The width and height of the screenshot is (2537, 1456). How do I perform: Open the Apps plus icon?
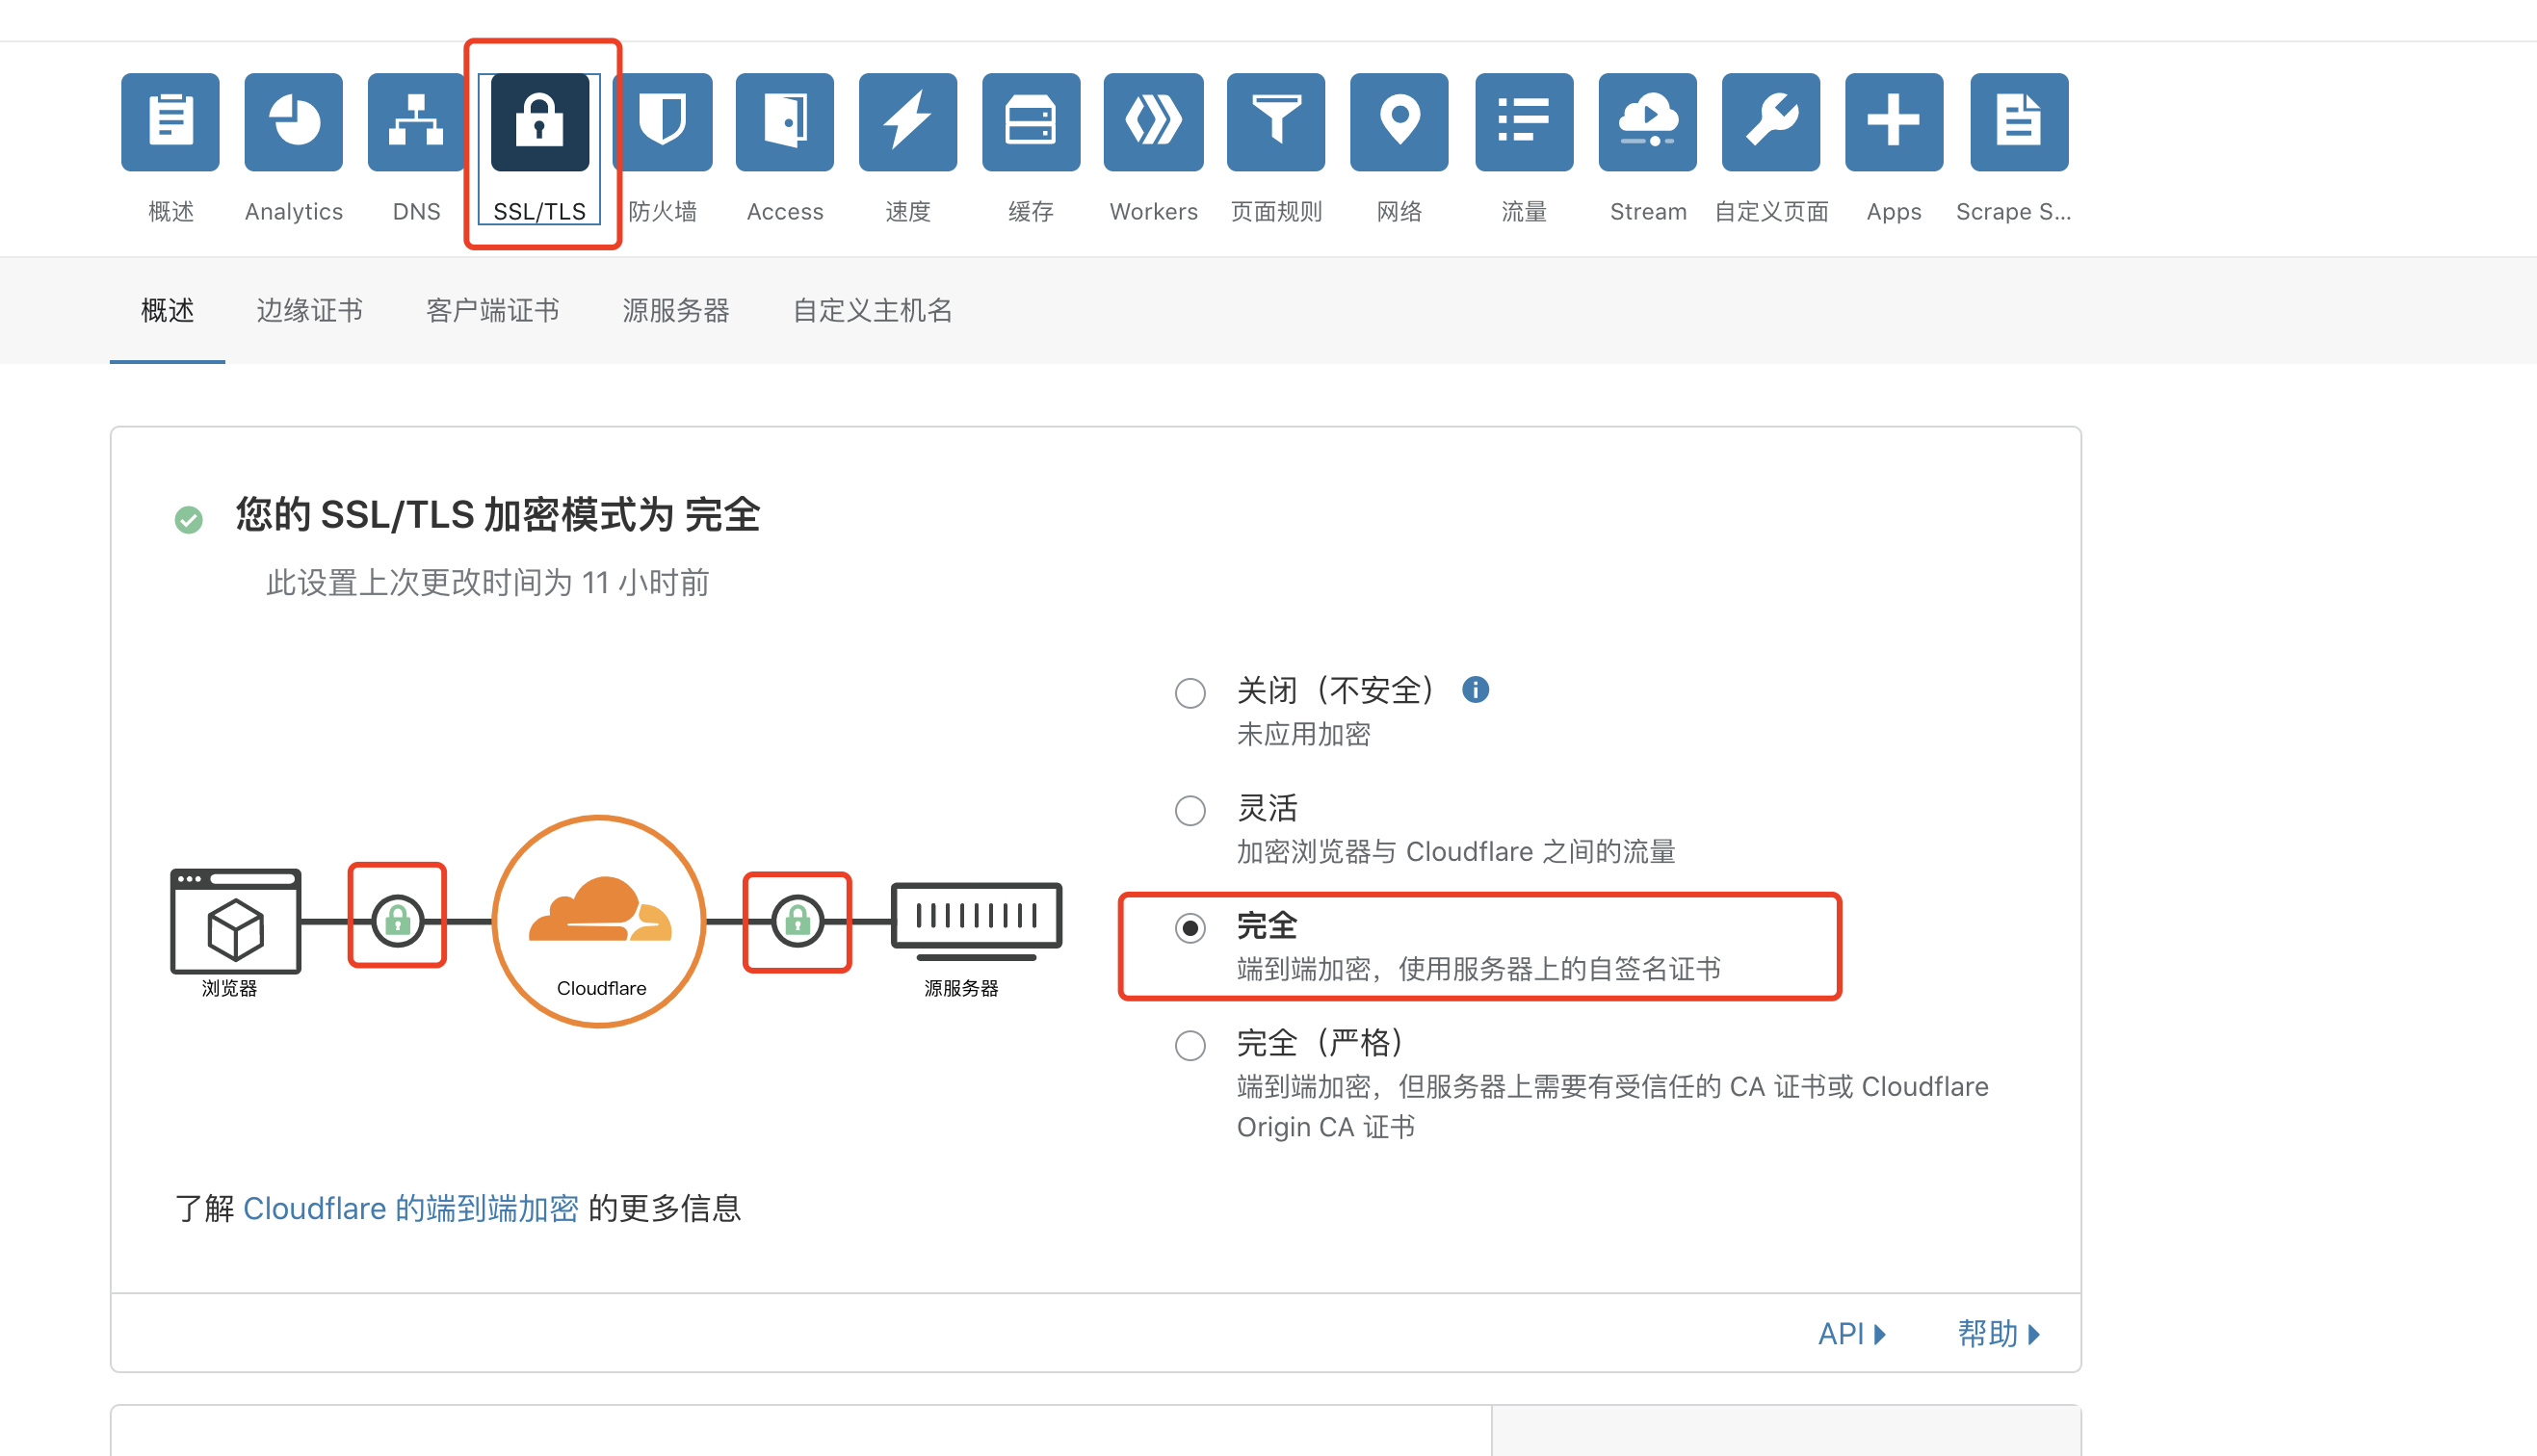1893,122
